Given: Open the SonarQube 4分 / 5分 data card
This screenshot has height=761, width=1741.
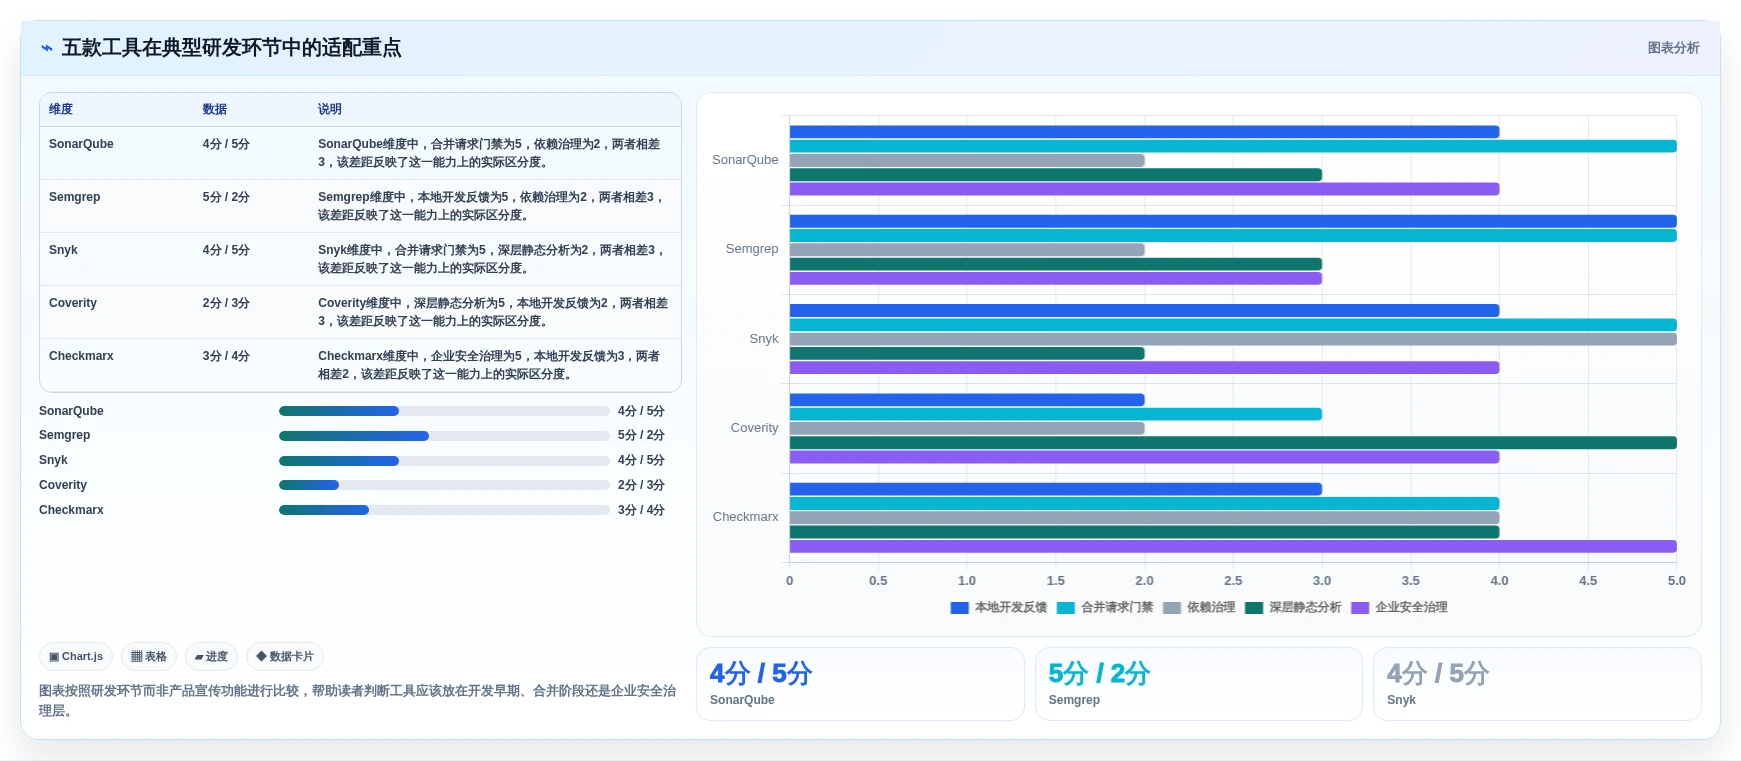Looking at the screenshot, I should [860, 684].
